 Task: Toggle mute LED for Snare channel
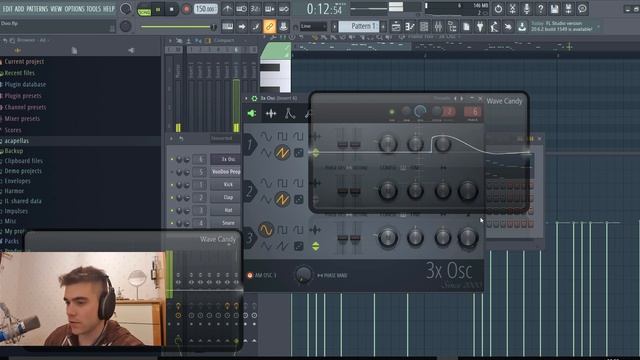tap(172, 223)
